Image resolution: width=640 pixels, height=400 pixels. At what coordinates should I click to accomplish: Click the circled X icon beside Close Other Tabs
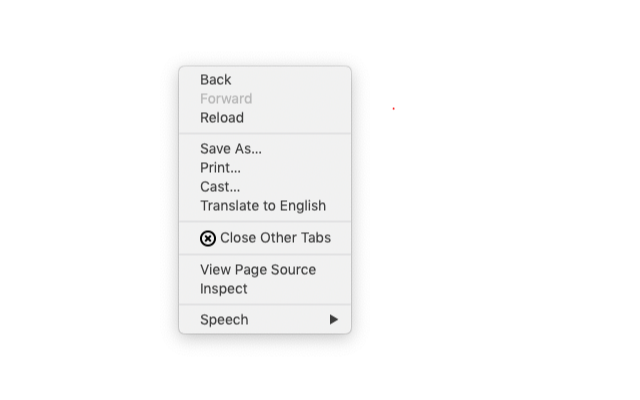(208, 238)
